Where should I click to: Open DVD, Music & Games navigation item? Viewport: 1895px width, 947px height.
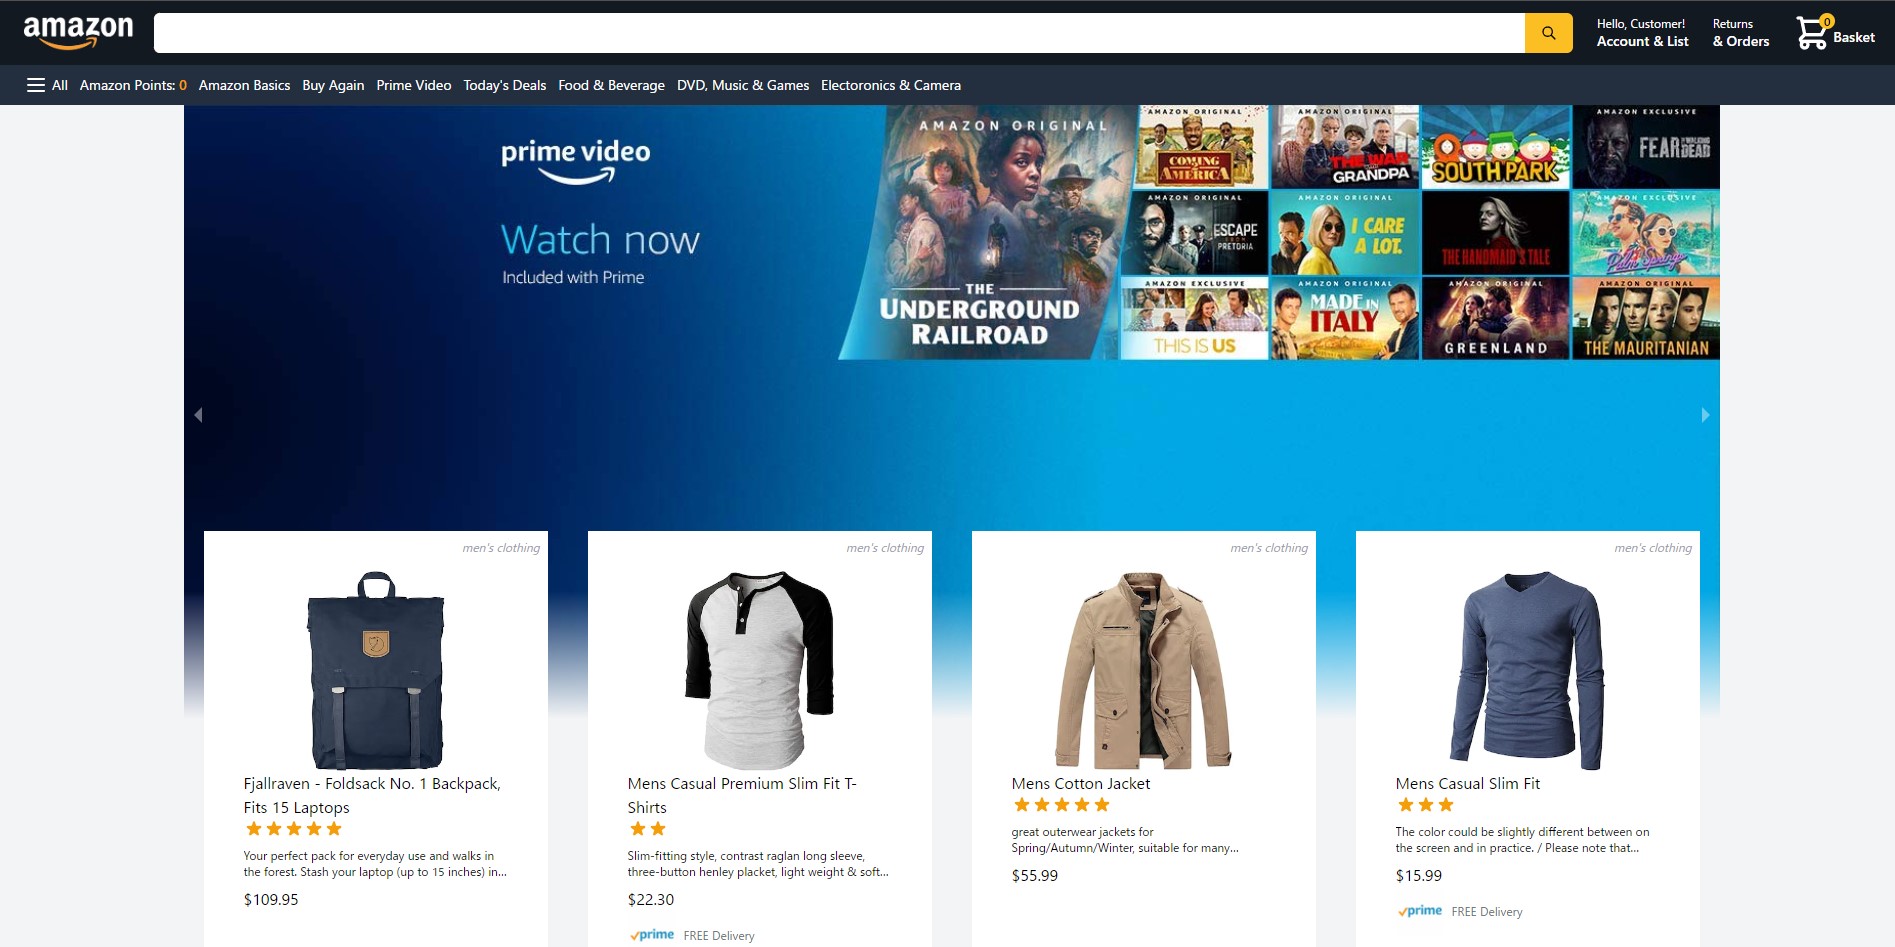(743, 85)
